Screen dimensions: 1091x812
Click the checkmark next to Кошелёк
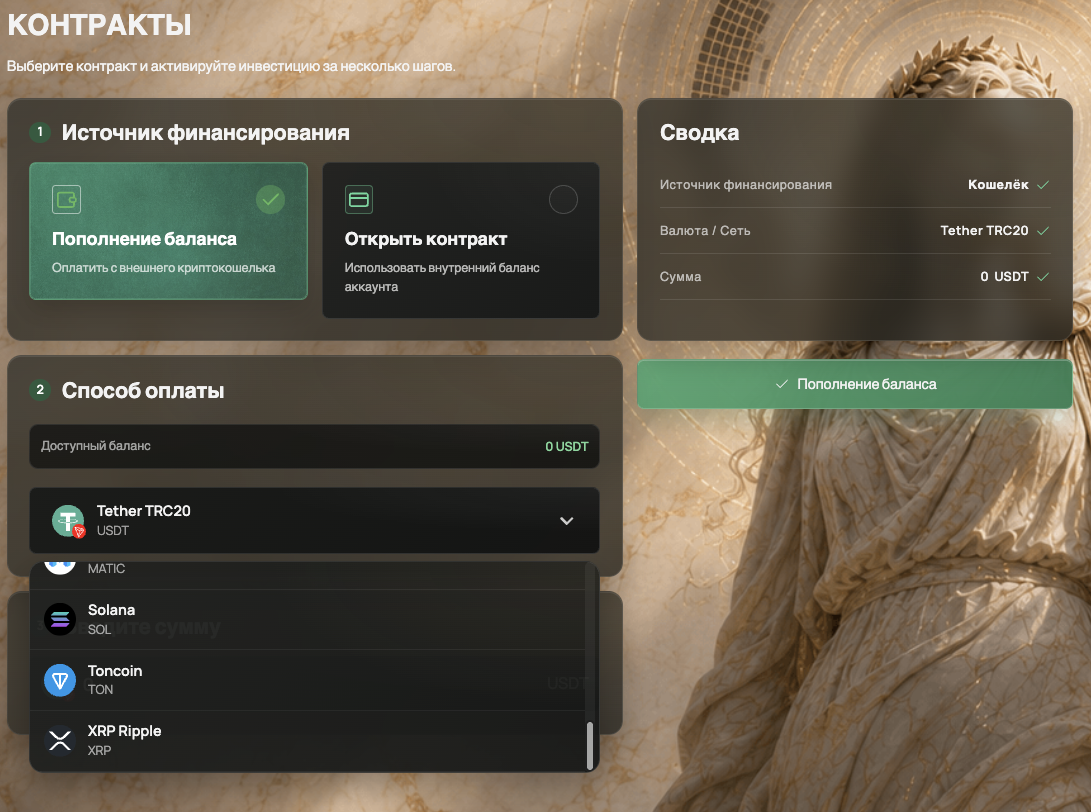pos(1043,185)
